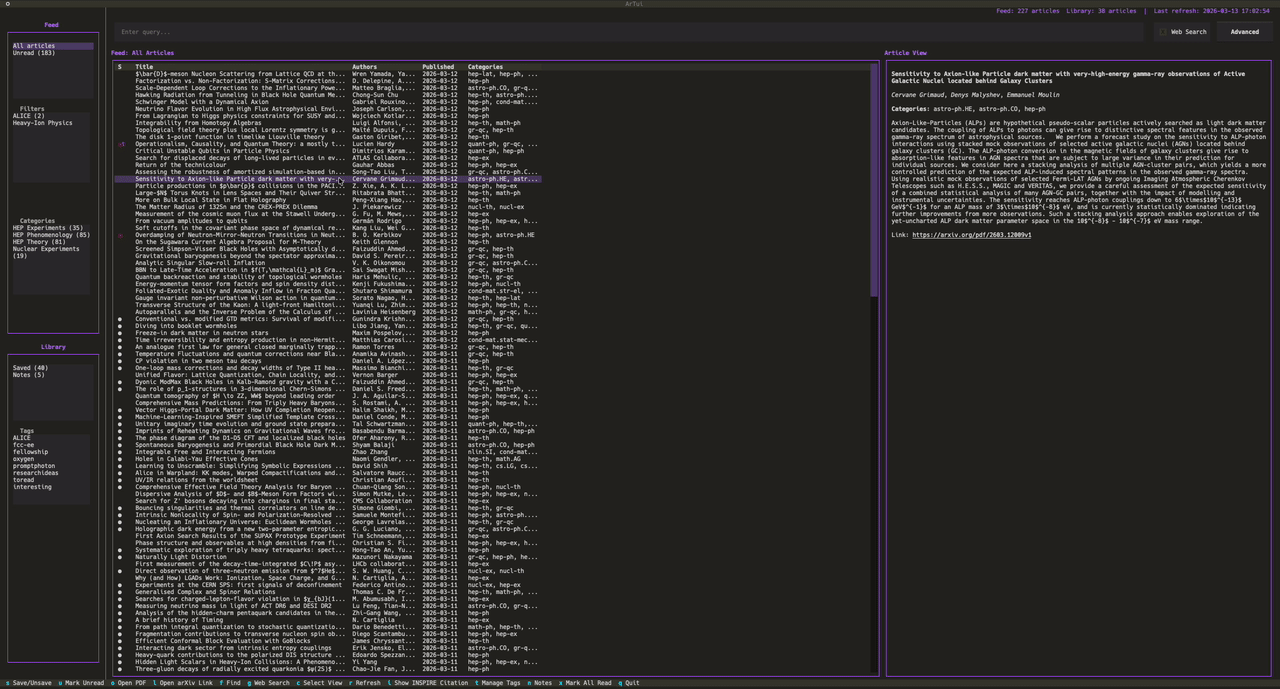Click Open PDF in the bottom shortcut bar
Viewport: 1280px width, 689px height.
tap(131, 683)
